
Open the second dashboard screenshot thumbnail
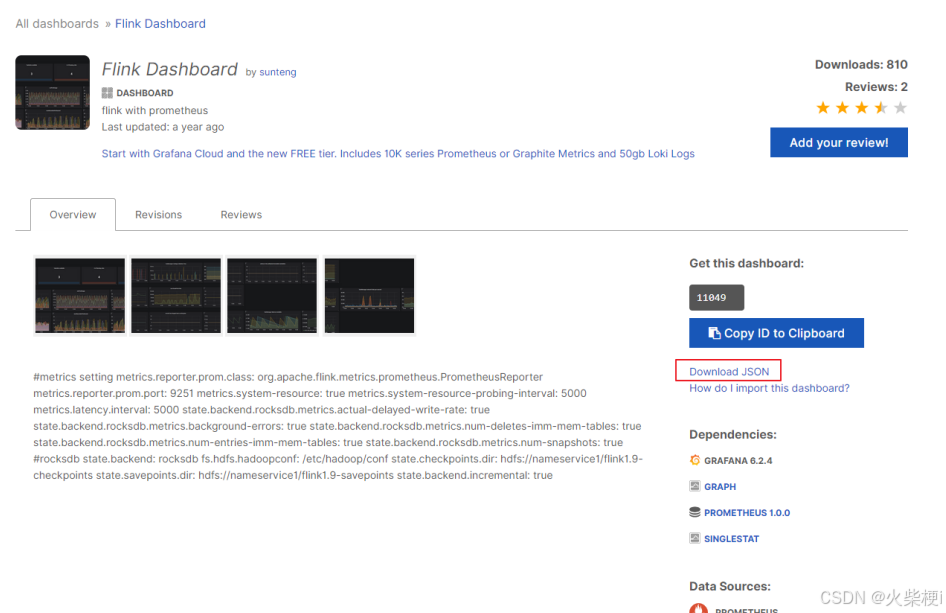click(x=176, y=296)
